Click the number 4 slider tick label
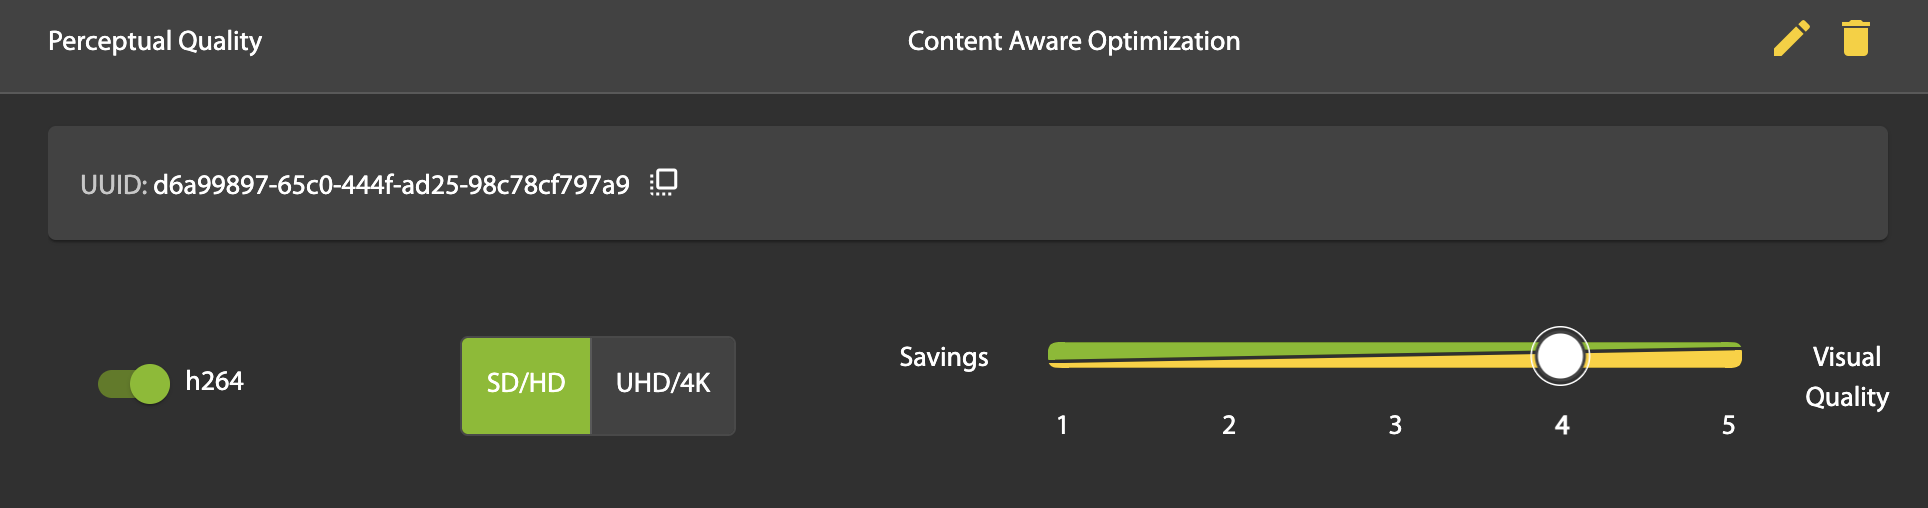Image resolution: width=1928 pixels, height=508 pixels. (x=1562, y=425)
